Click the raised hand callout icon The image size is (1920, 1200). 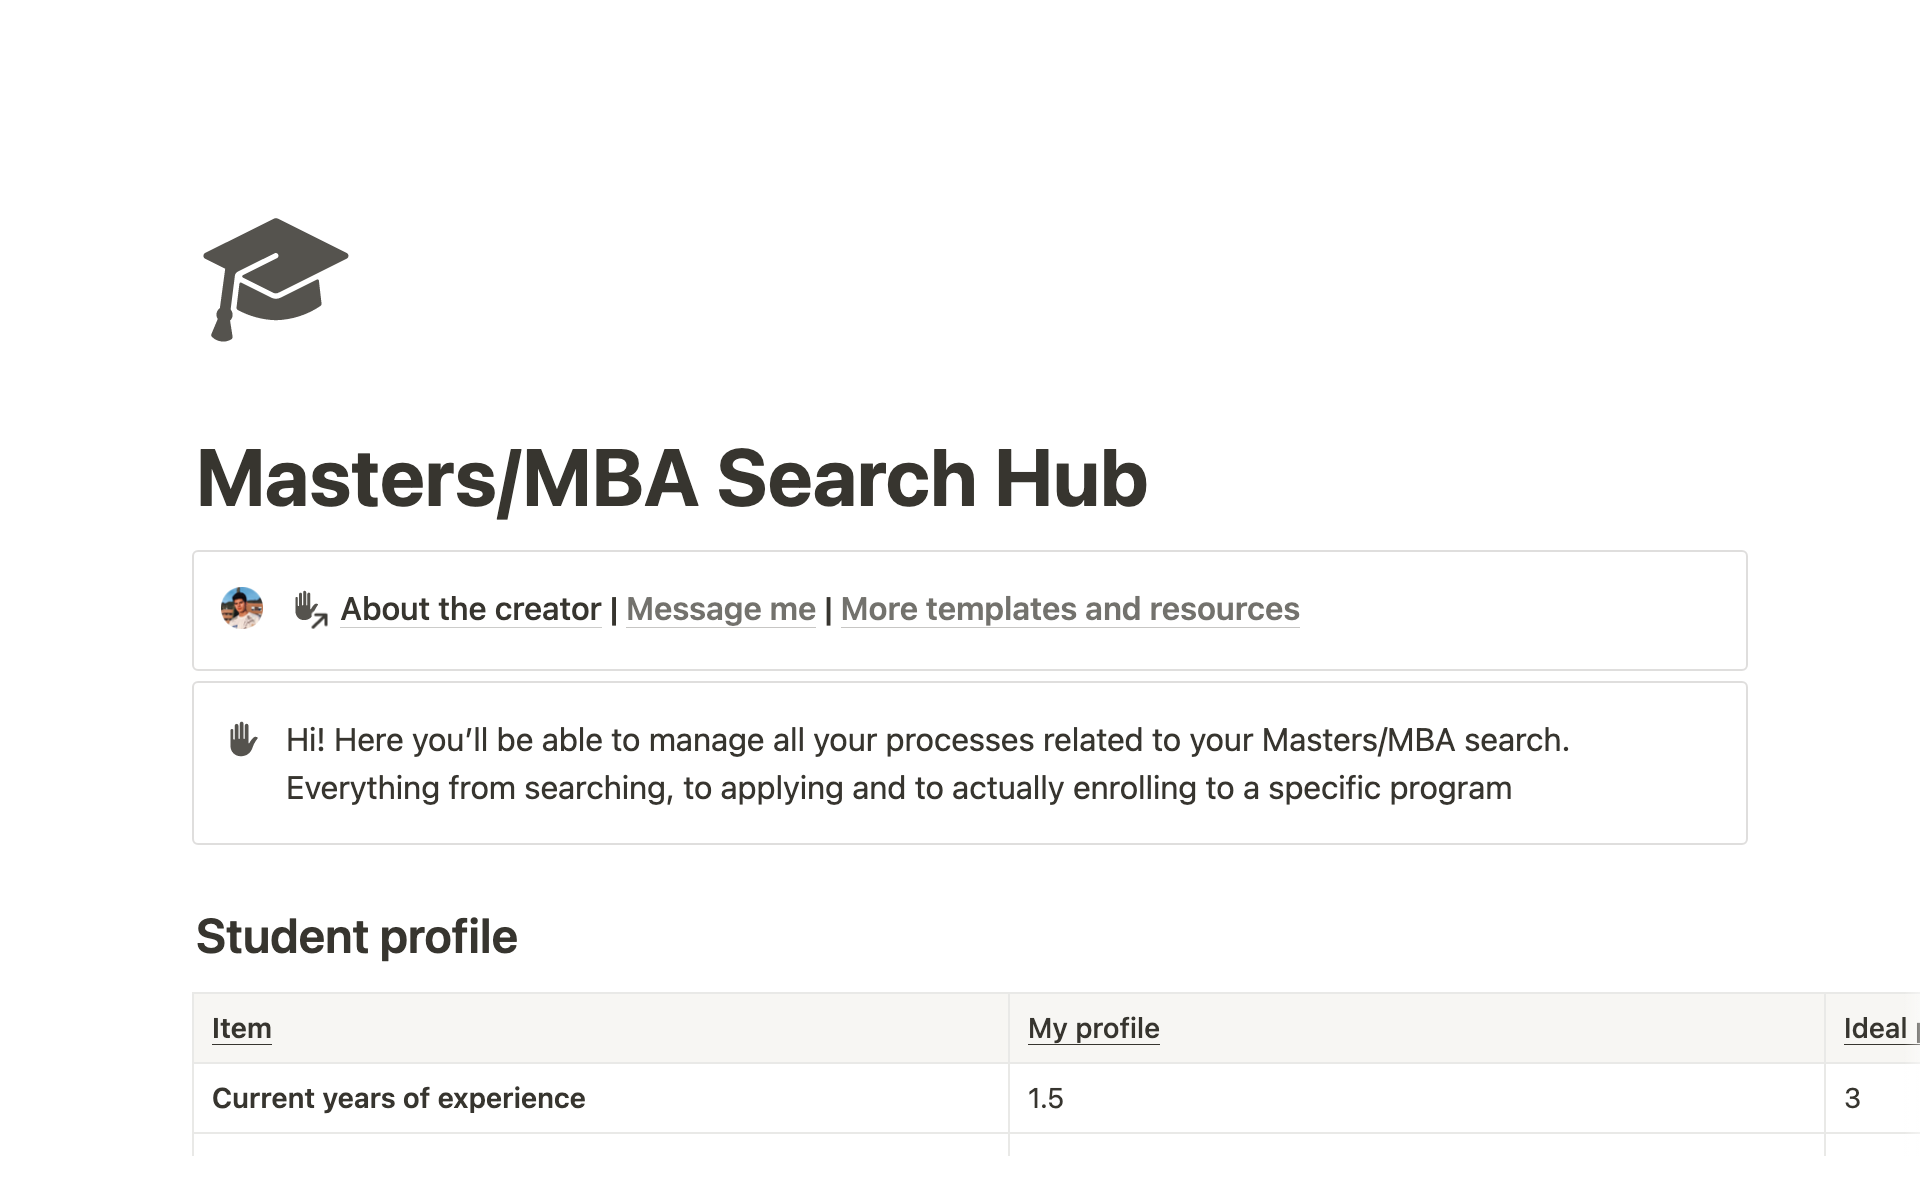pyautogui.click(x=242, y=740)
